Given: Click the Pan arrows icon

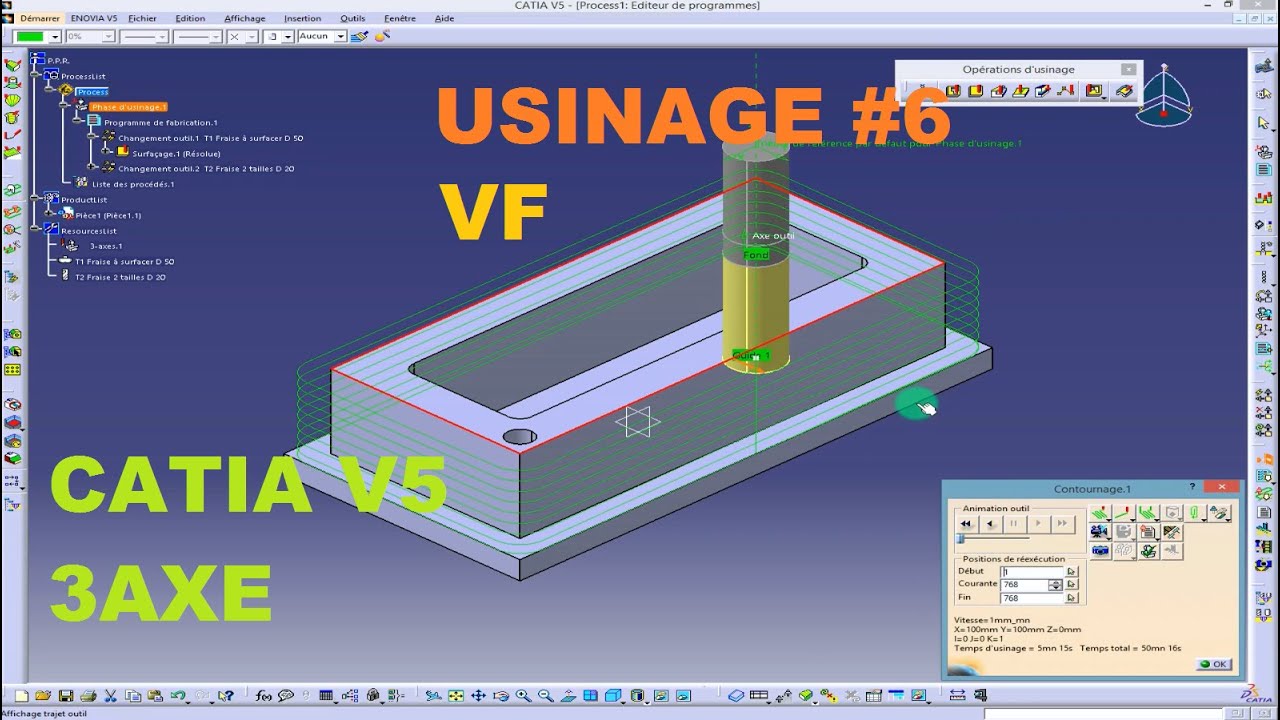Looking at the screenshot, I should (x=478, y=696).
